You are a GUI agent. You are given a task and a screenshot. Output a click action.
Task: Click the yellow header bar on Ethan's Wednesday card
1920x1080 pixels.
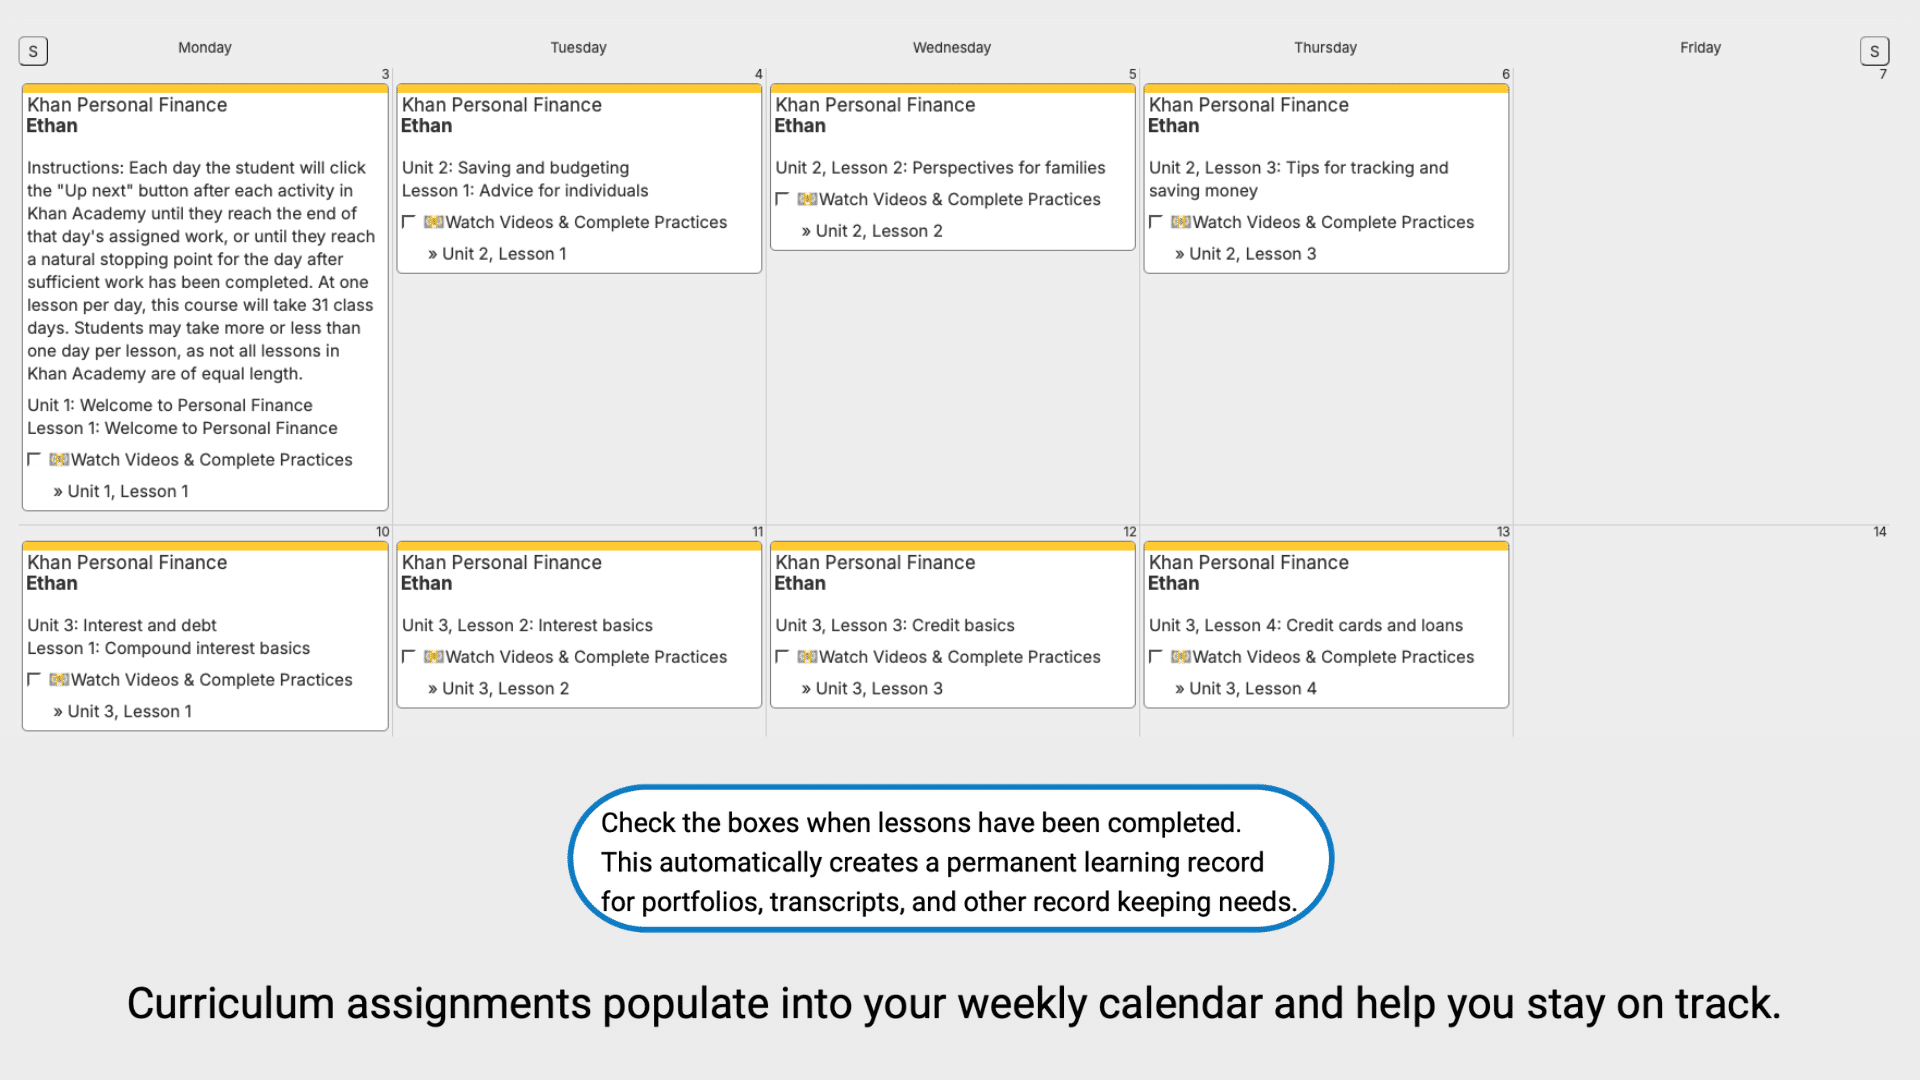pos(951,88)
